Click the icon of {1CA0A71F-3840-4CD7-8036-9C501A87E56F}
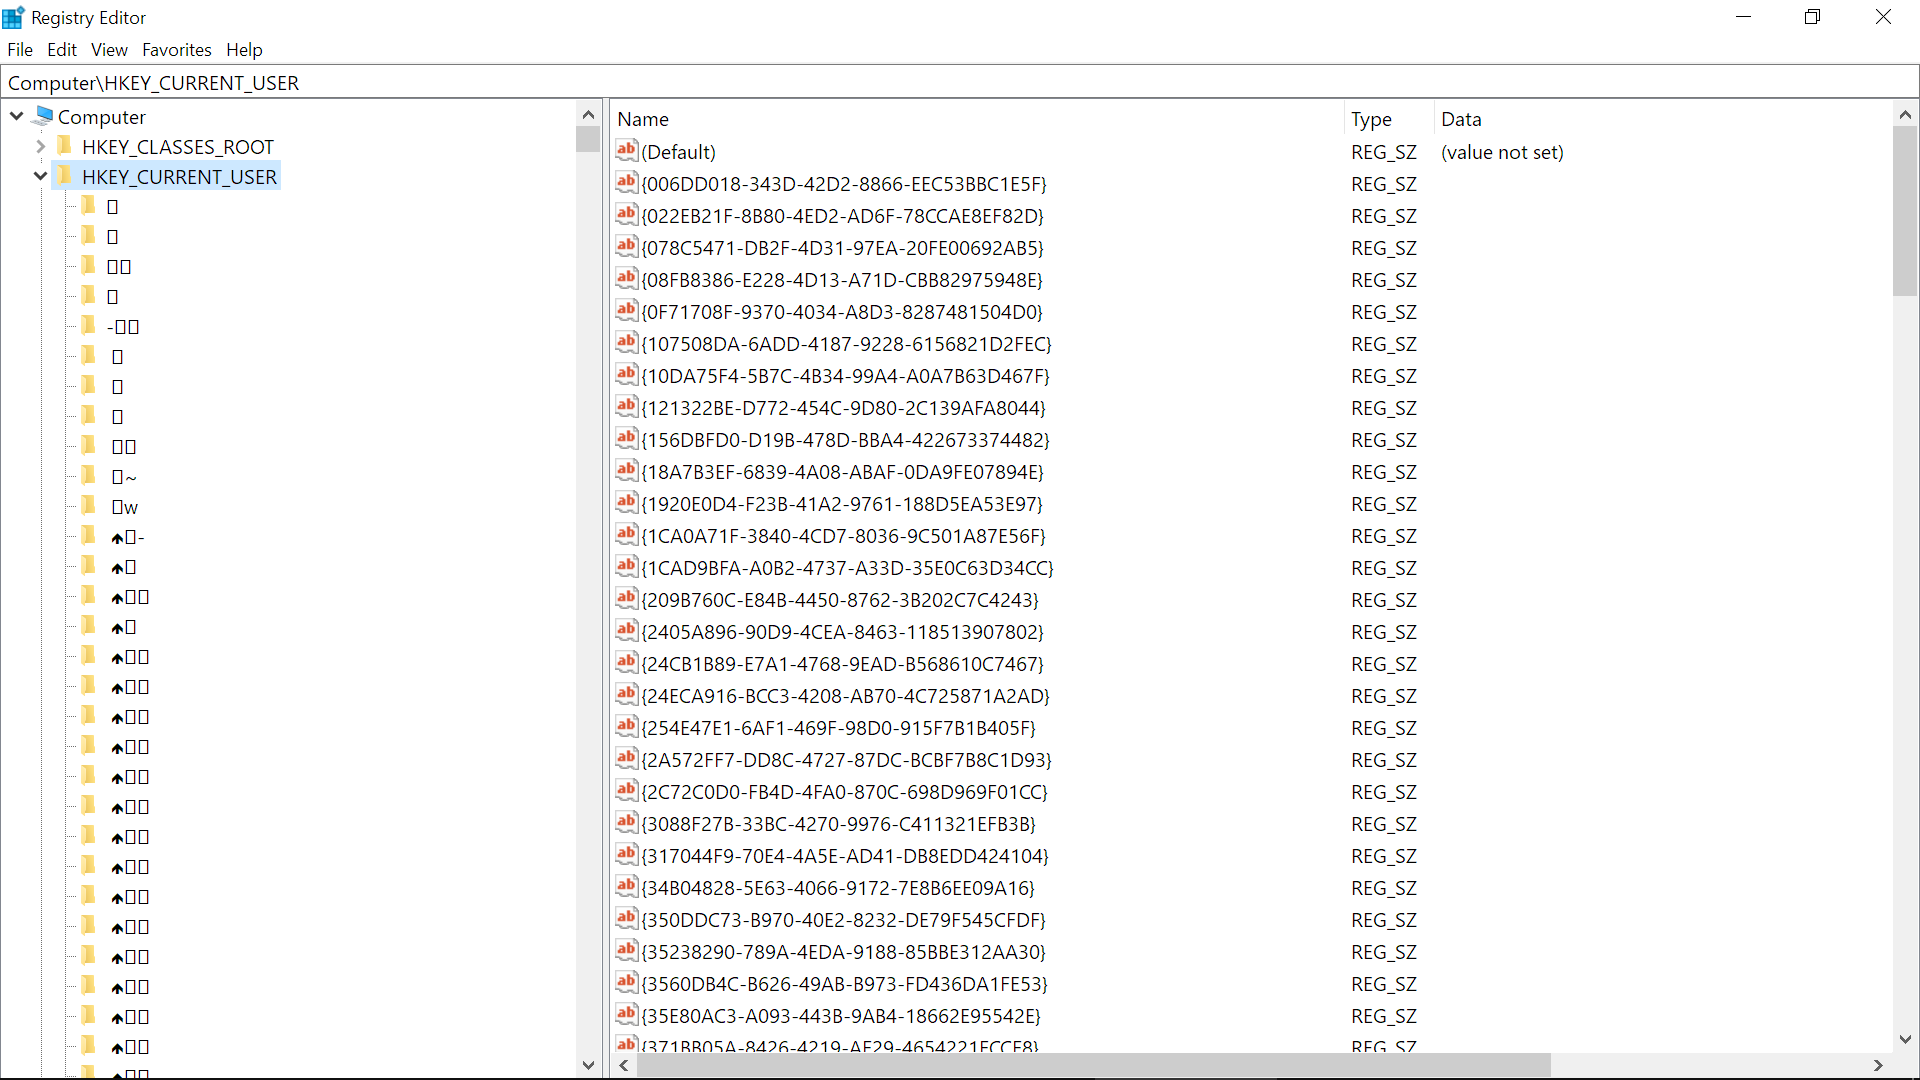 [627, 535]
